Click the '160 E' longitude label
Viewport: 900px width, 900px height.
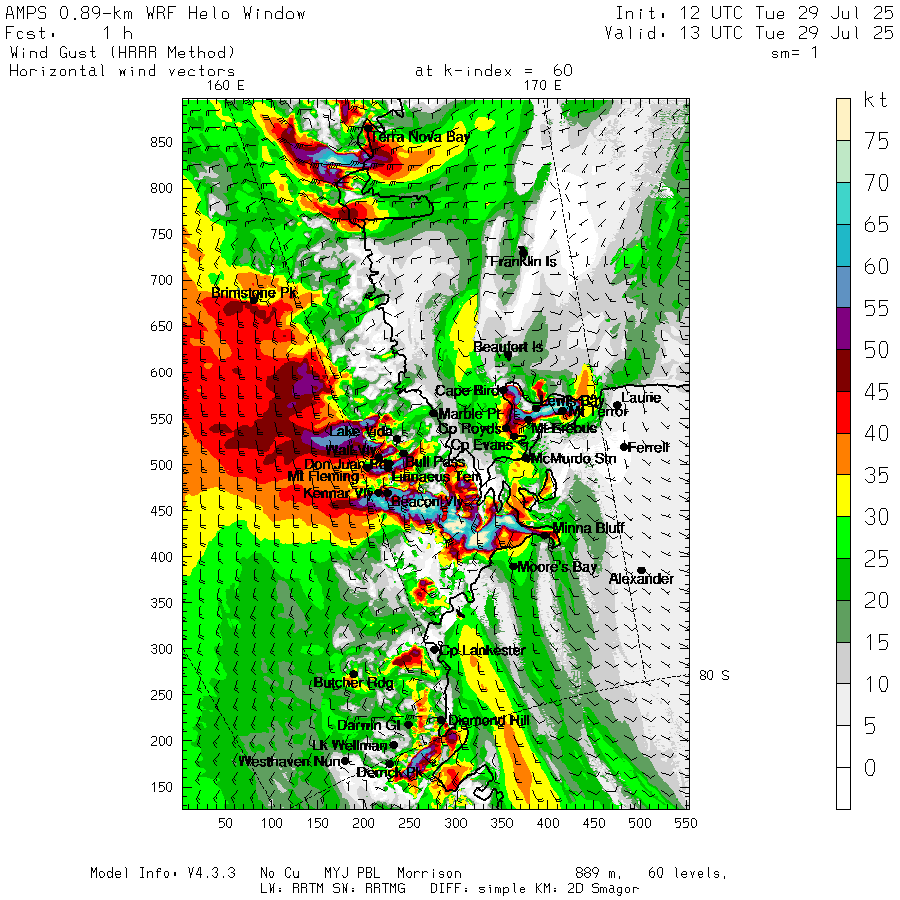coord(226,86)
